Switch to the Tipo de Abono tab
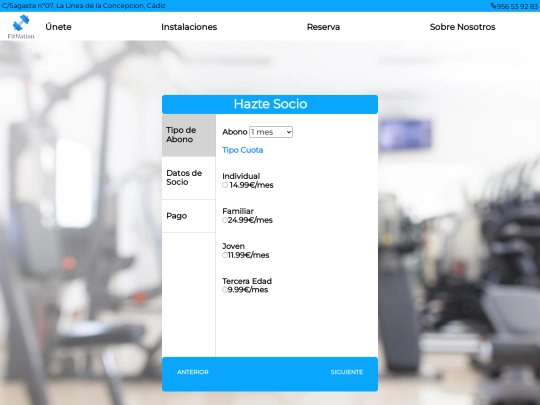 coord(189,135)
